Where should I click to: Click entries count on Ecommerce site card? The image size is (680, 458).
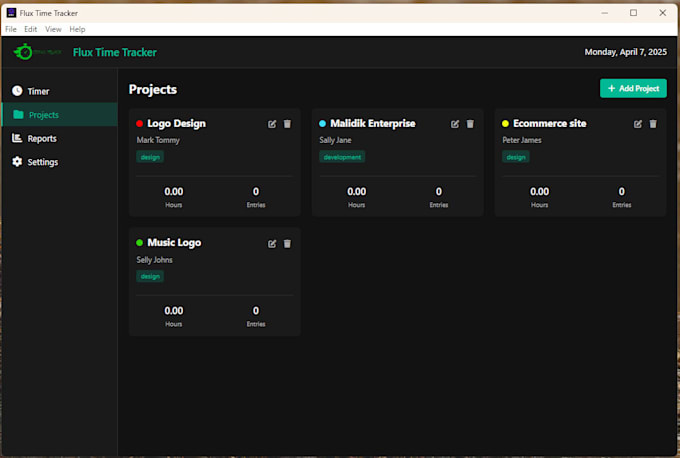[622, 192]
